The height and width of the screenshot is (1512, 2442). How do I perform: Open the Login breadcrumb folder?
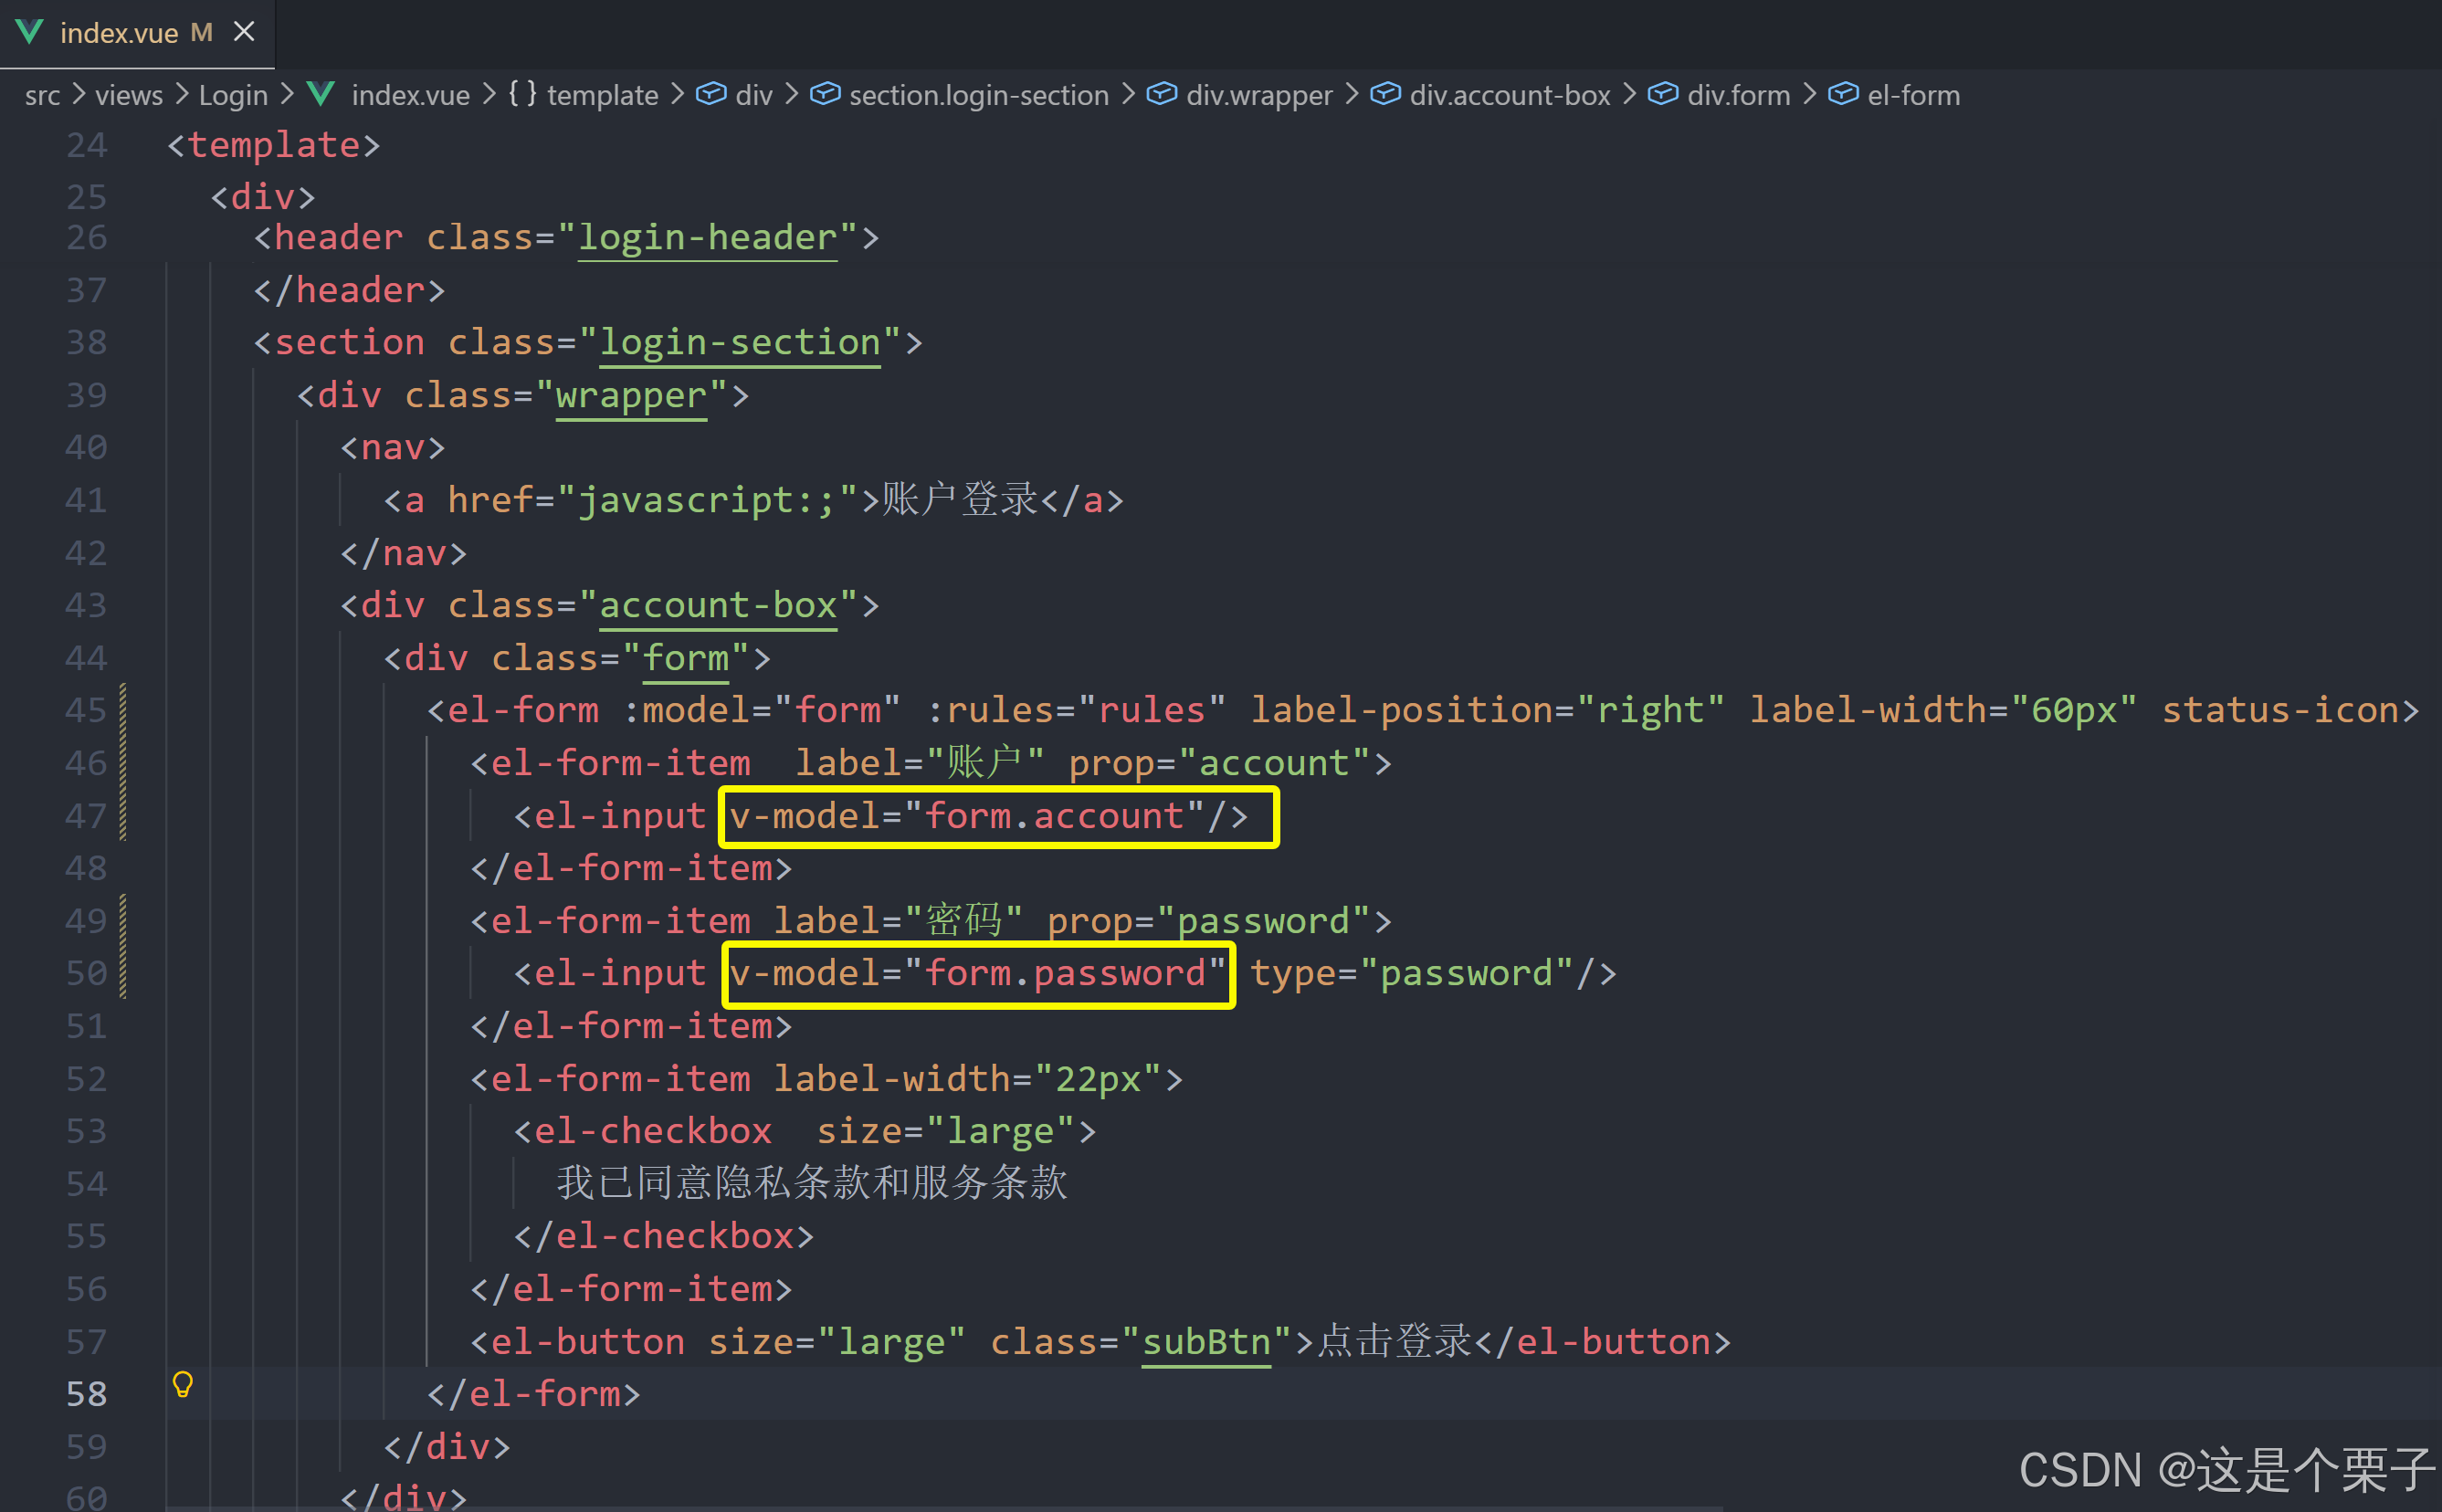click(232, 95)
